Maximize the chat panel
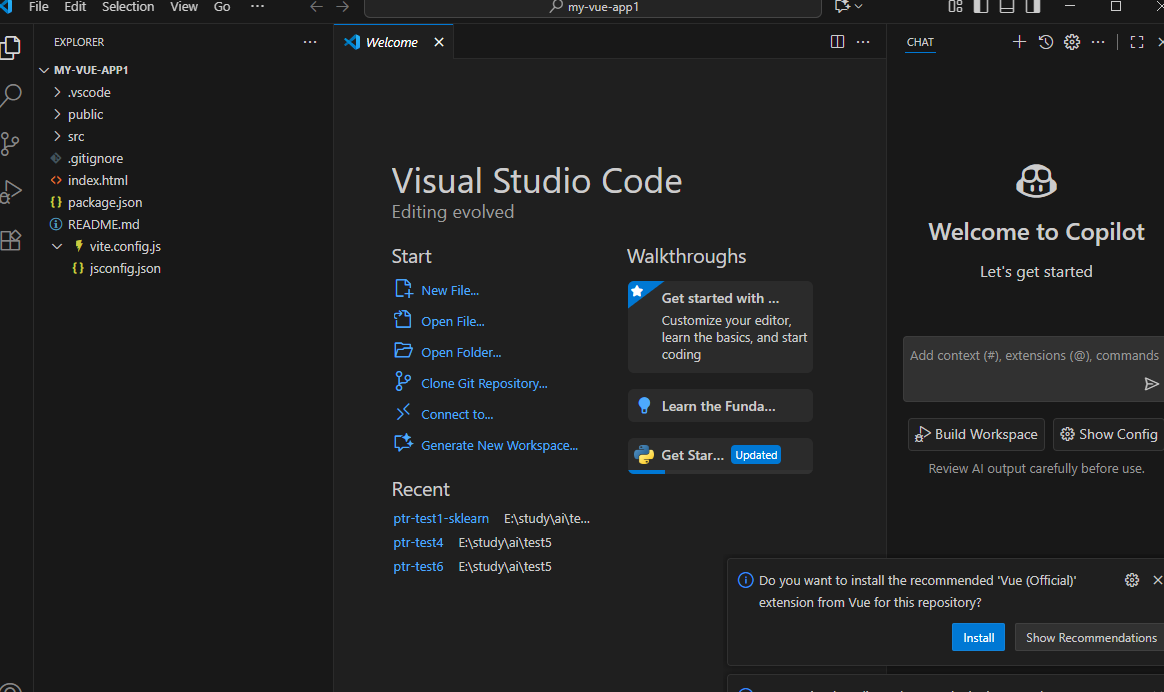 coord(1137,42)
